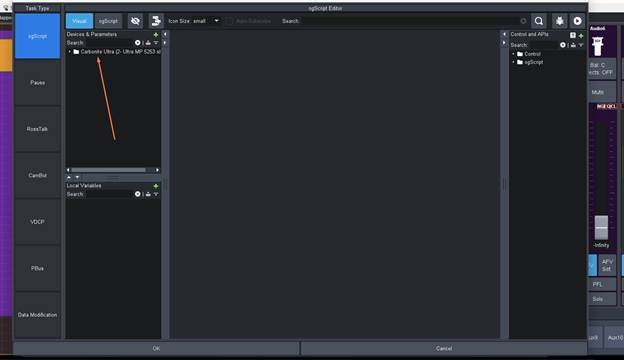
Task: Collapse left panel with left arrow
Action: point(165,34)
